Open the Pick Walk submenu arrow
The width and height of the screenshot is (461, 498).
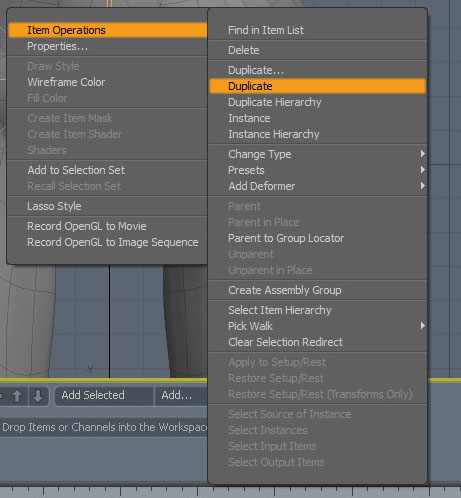tap(422, 326)
